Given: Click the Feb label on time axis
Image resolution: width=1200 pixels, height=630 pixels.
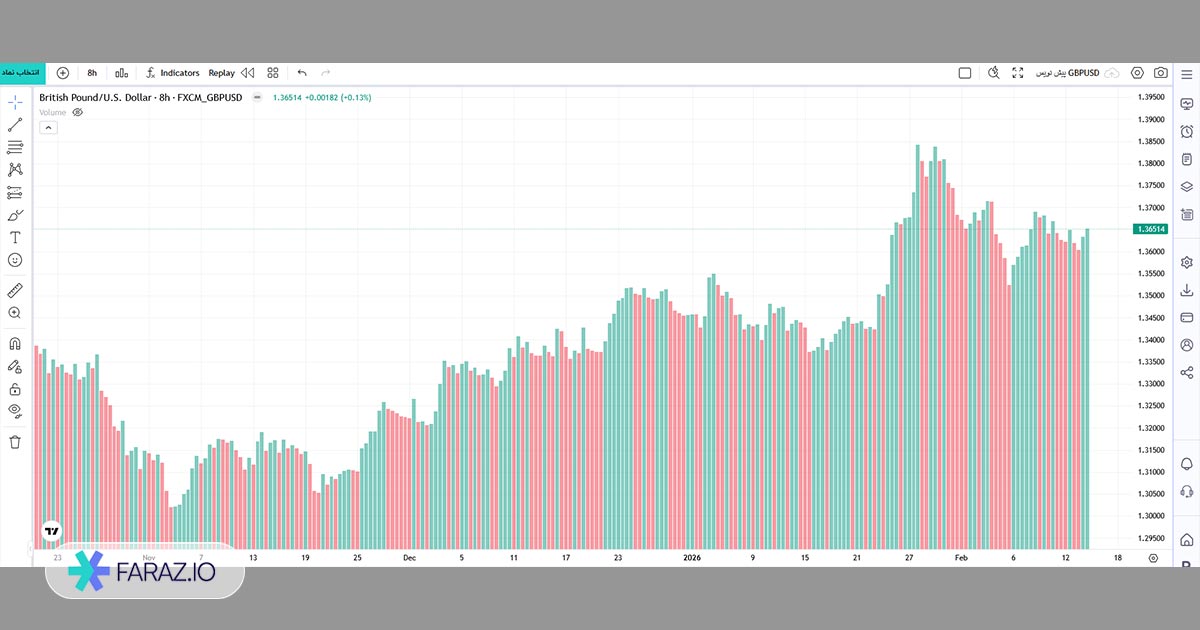Looking at the screenshot, I should [961, 558].
